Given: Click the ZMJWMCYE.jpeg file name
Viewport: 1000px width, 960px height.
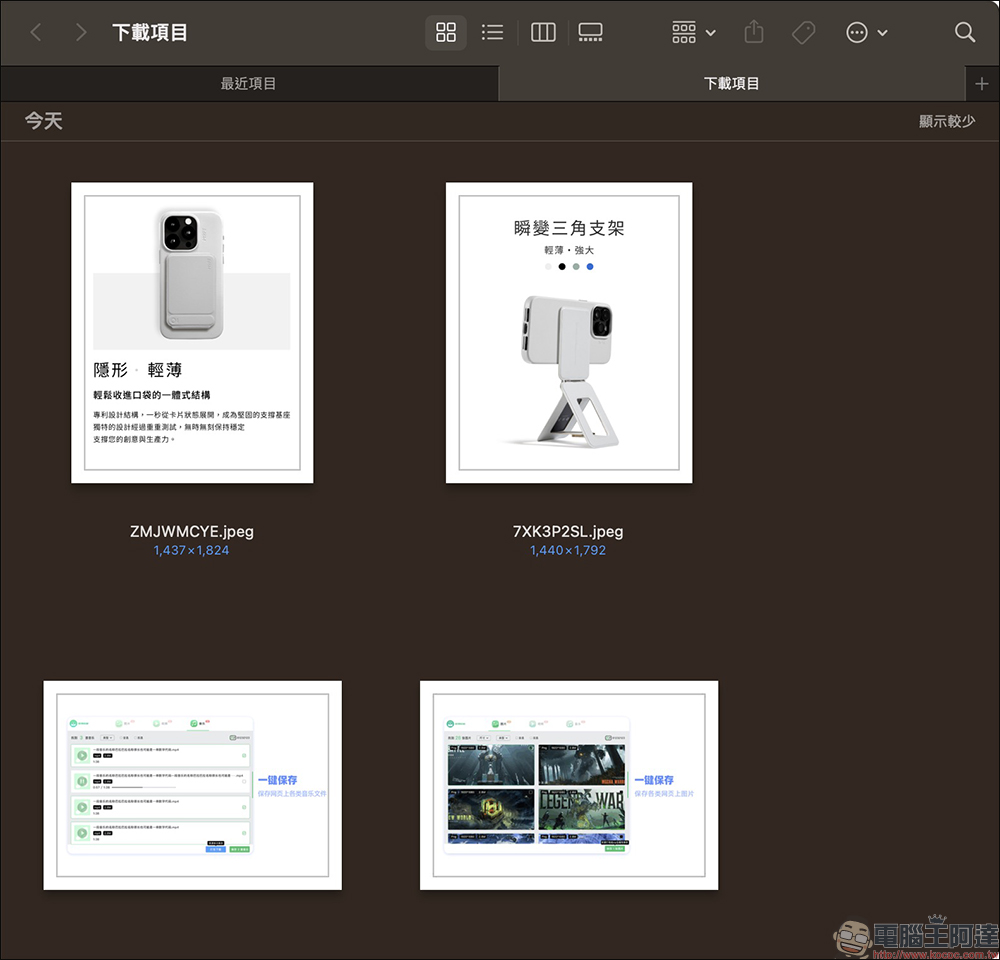Looking at the screenshot, I should (192, 531).
